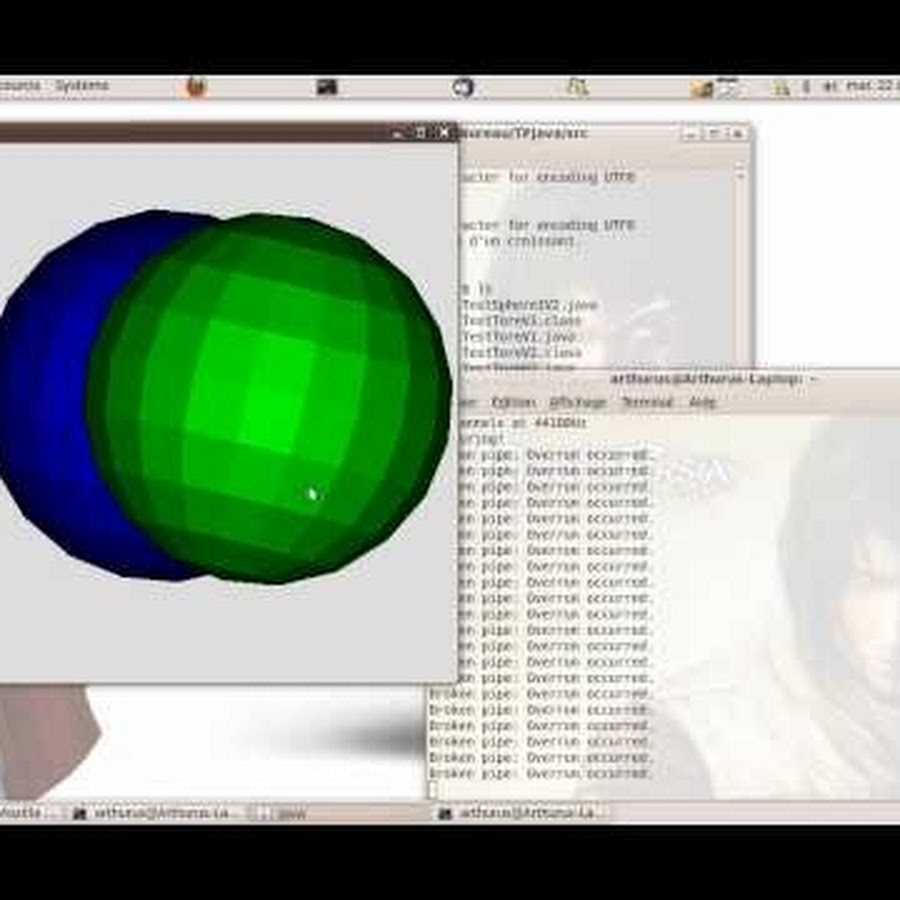The image size is (900, 900).
Task: Open the Aide menu in the terminal
Action: 703,402
